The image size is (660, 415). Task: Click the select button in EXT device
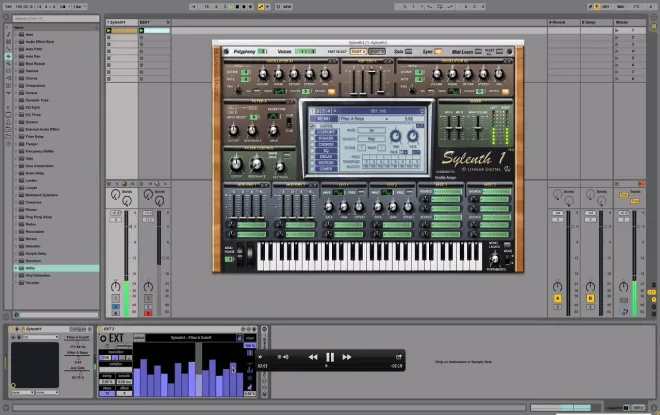[139, 338]
